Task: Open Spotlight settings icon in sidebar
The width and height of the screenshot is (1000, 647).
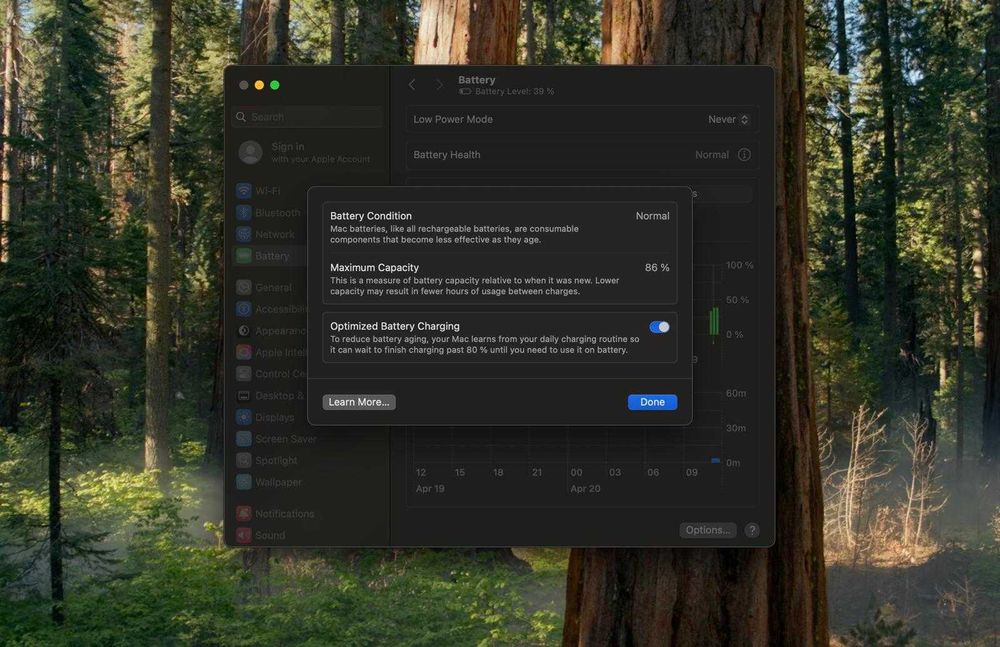Action: tap(244, 460)
